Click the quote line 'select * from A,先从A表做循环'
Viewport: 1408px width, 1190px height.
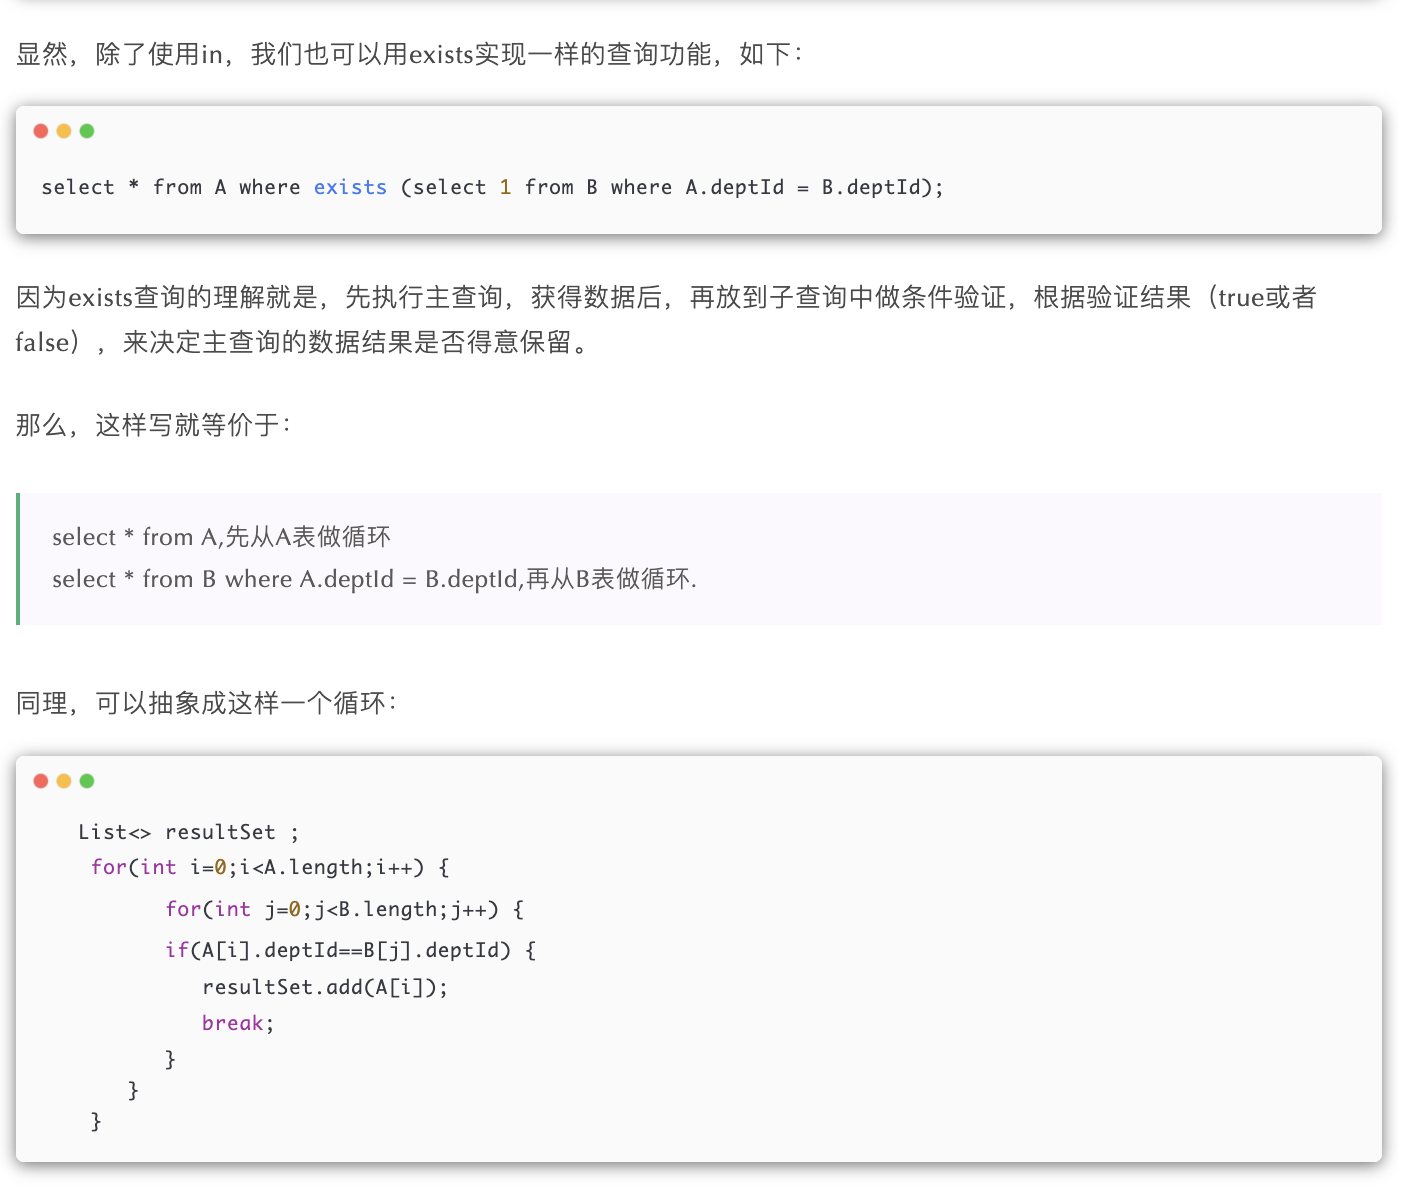point(221,537)
